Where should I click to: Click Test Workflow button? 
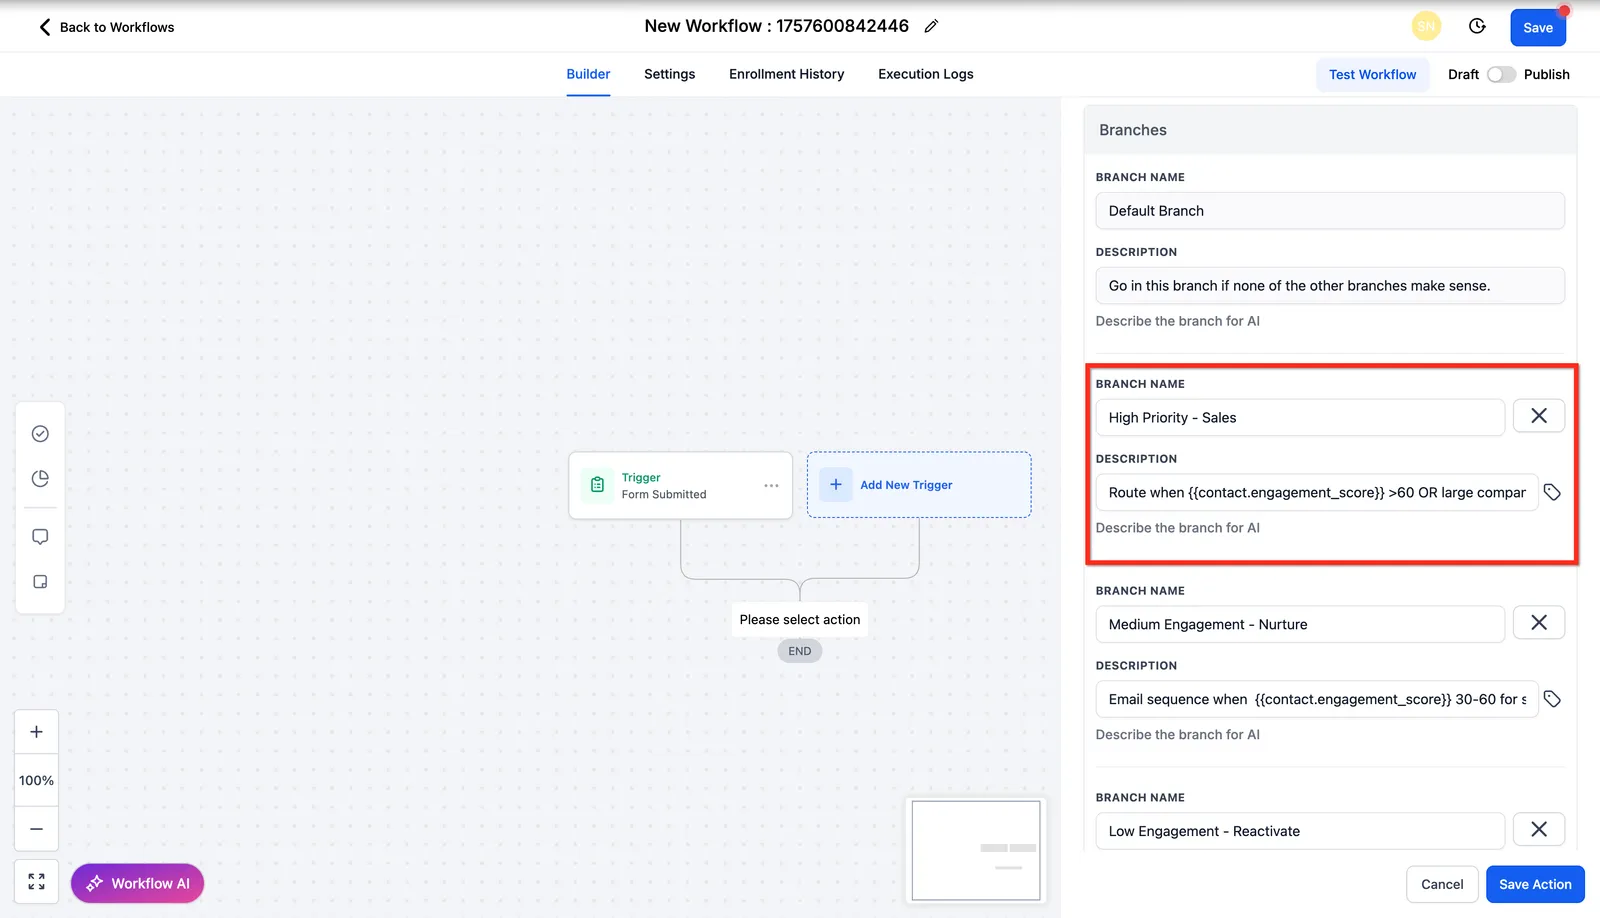[1372, 74]
